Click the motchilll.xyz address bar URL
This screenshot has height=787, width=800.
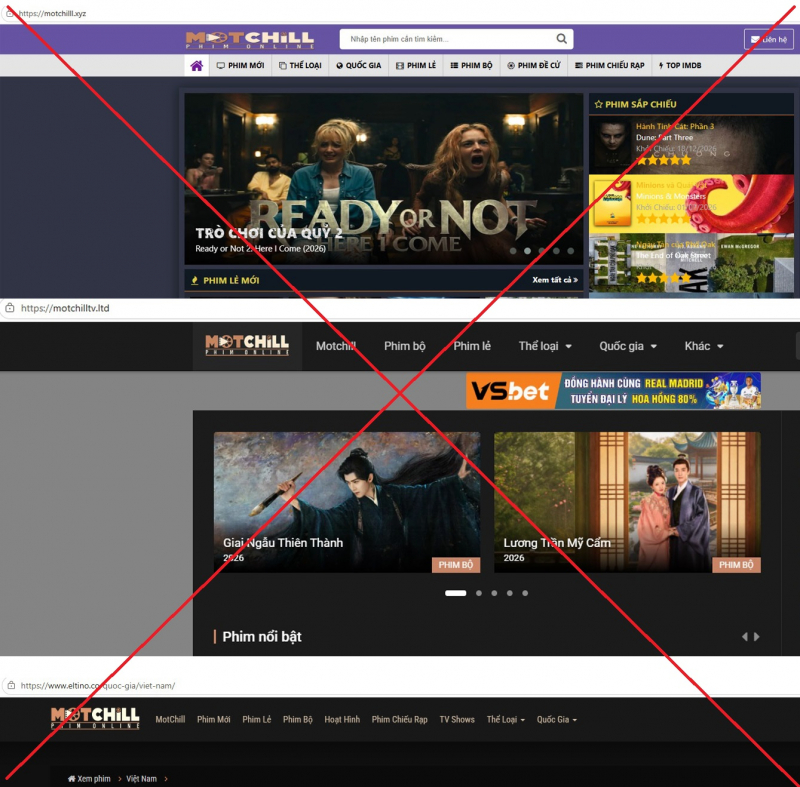coord(53,13)
